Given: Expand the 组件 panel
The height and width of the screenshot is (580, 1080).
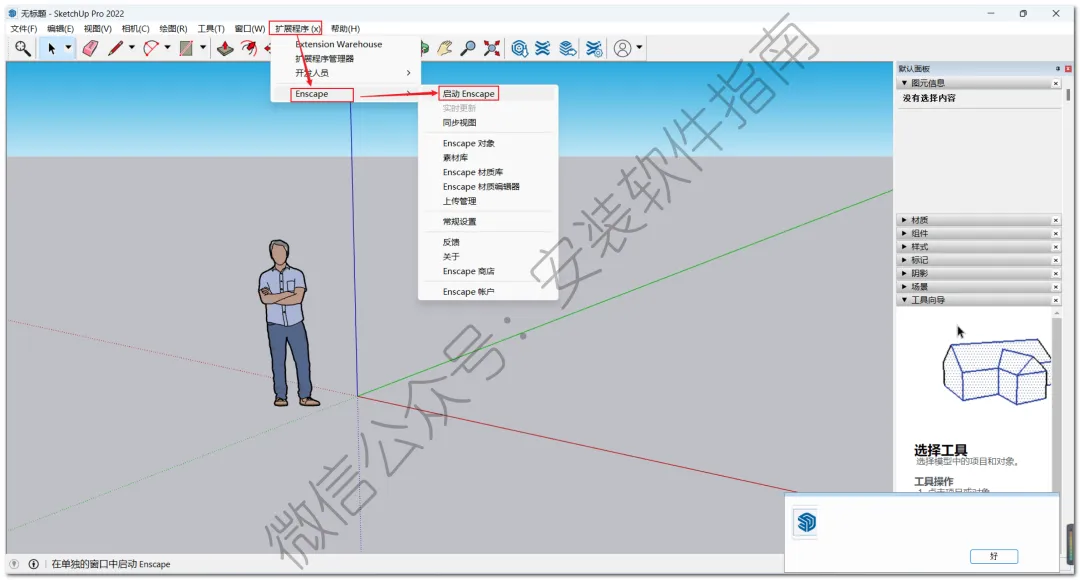Looking at the screenshot, I should (x=904, y=234).
